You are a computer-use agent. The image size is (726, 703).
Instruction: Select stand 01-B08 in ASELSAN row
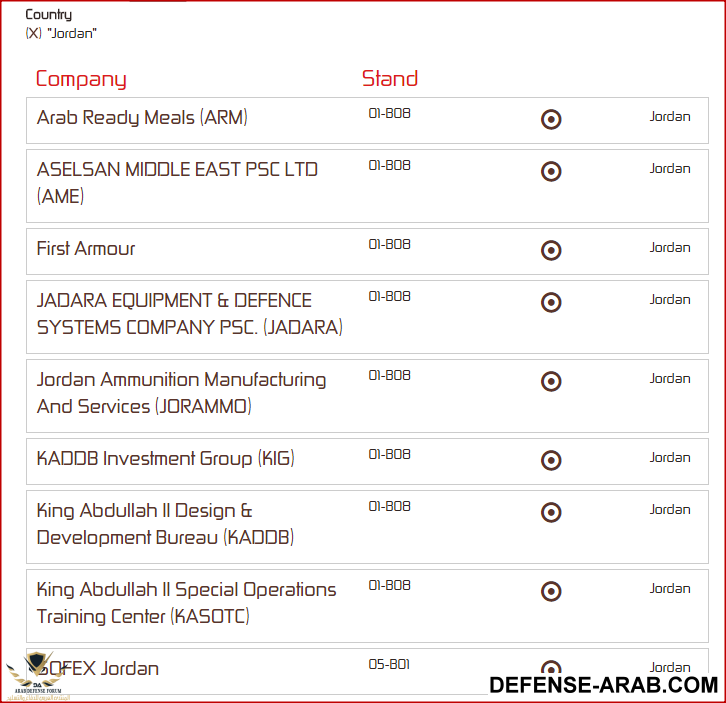point(389,165)
